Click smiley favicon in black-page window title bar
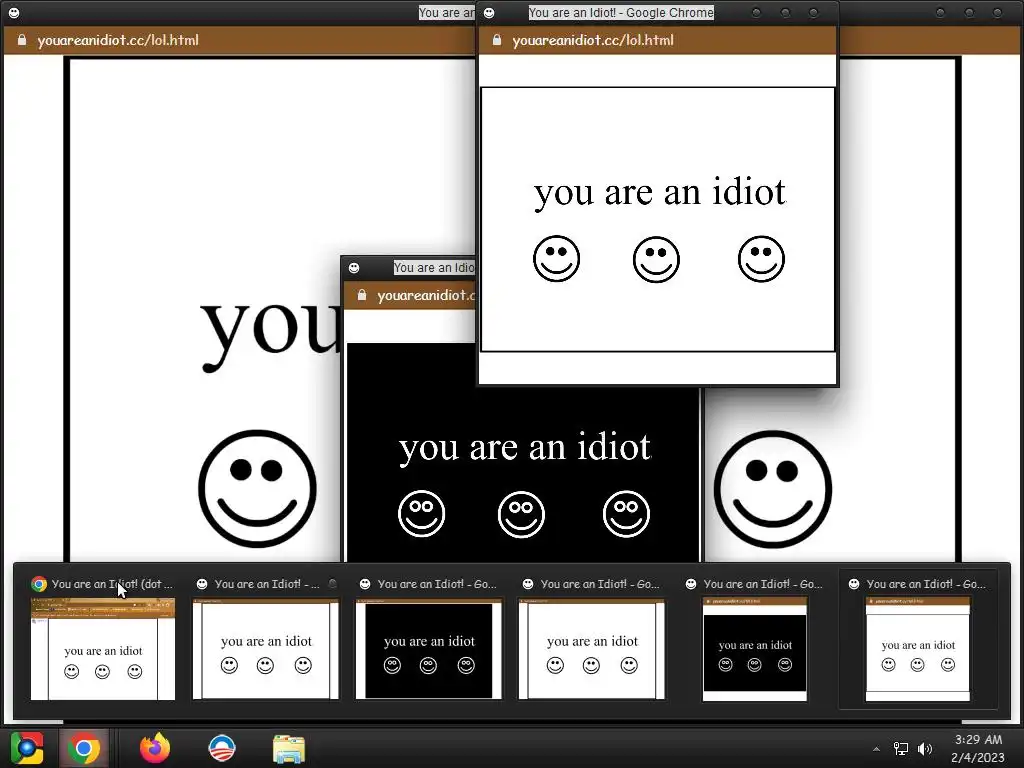This screenshot has width=1024, height=768. click(x=354, y=268)
